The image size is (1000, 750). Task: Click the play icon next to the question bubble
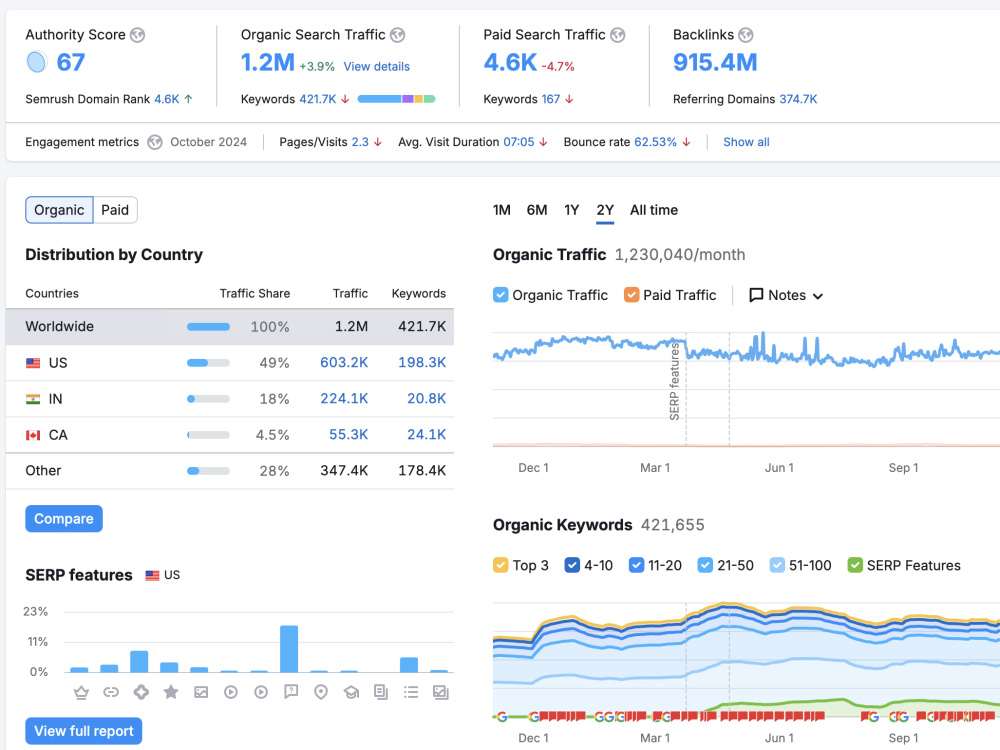(261, 692)
